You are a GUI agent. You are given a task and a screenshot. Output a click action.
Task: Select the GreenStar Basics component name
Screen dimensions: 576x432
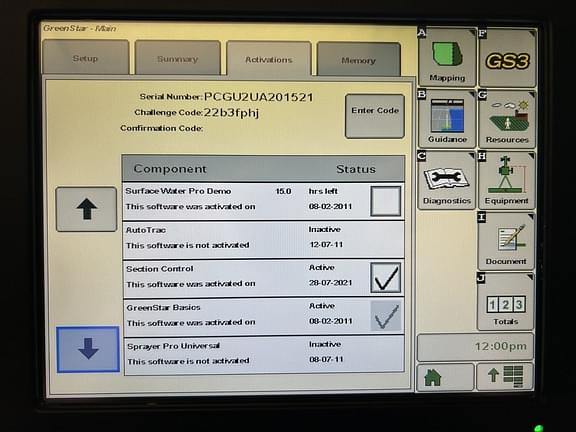pyautogui.click(x=163, y=307)
